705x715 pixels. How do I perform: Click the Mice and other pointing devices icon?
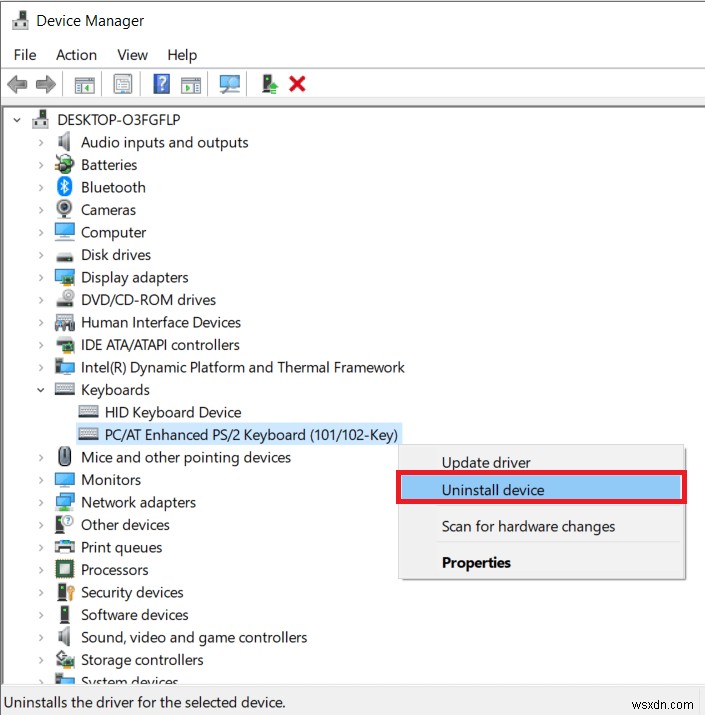64,456
